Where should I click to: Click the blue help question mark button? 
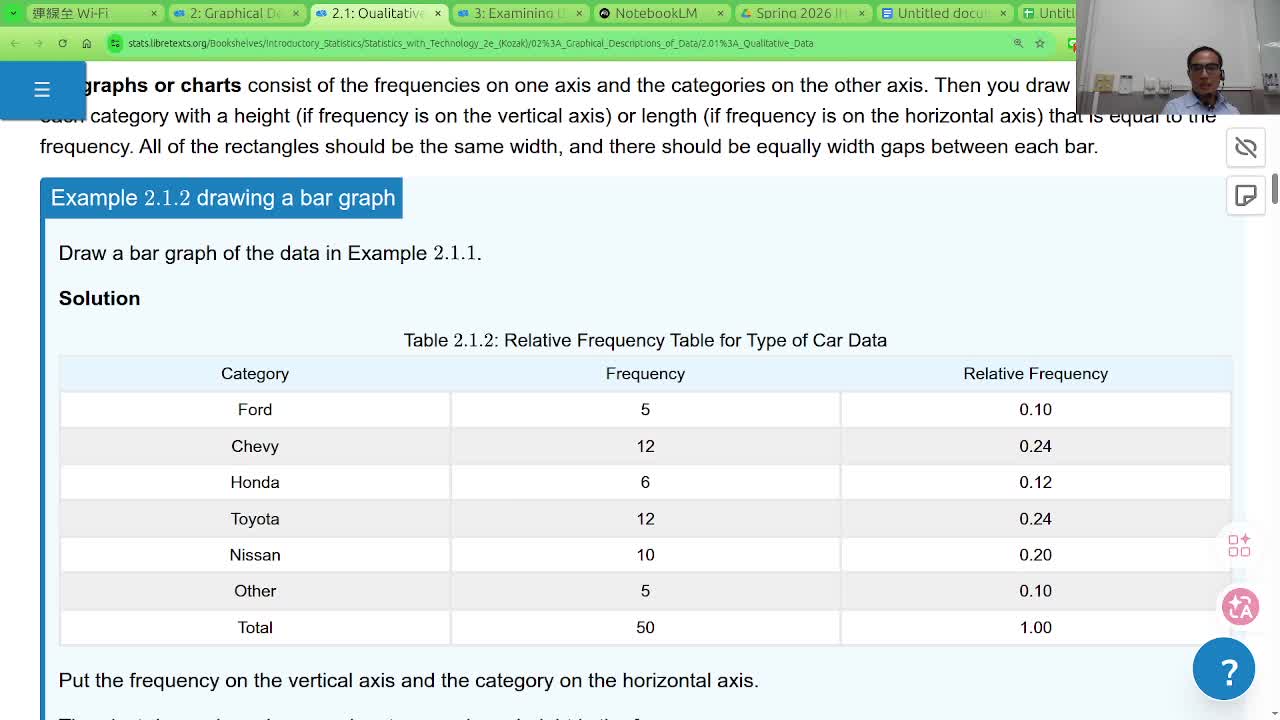tap(1223, 669)
